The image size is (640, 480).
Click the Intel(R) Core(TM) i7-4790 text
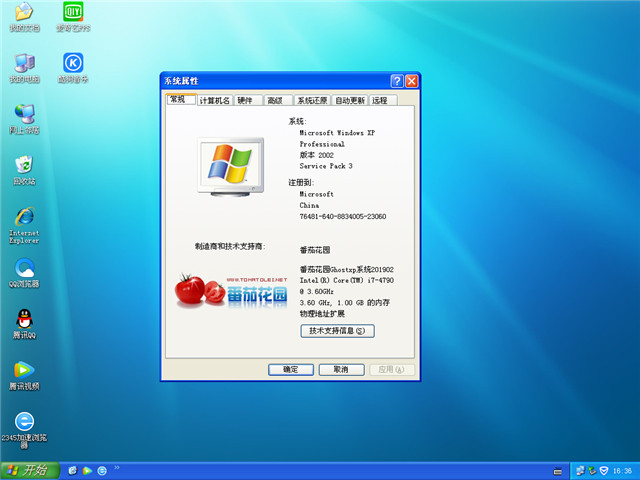point(347,280)
